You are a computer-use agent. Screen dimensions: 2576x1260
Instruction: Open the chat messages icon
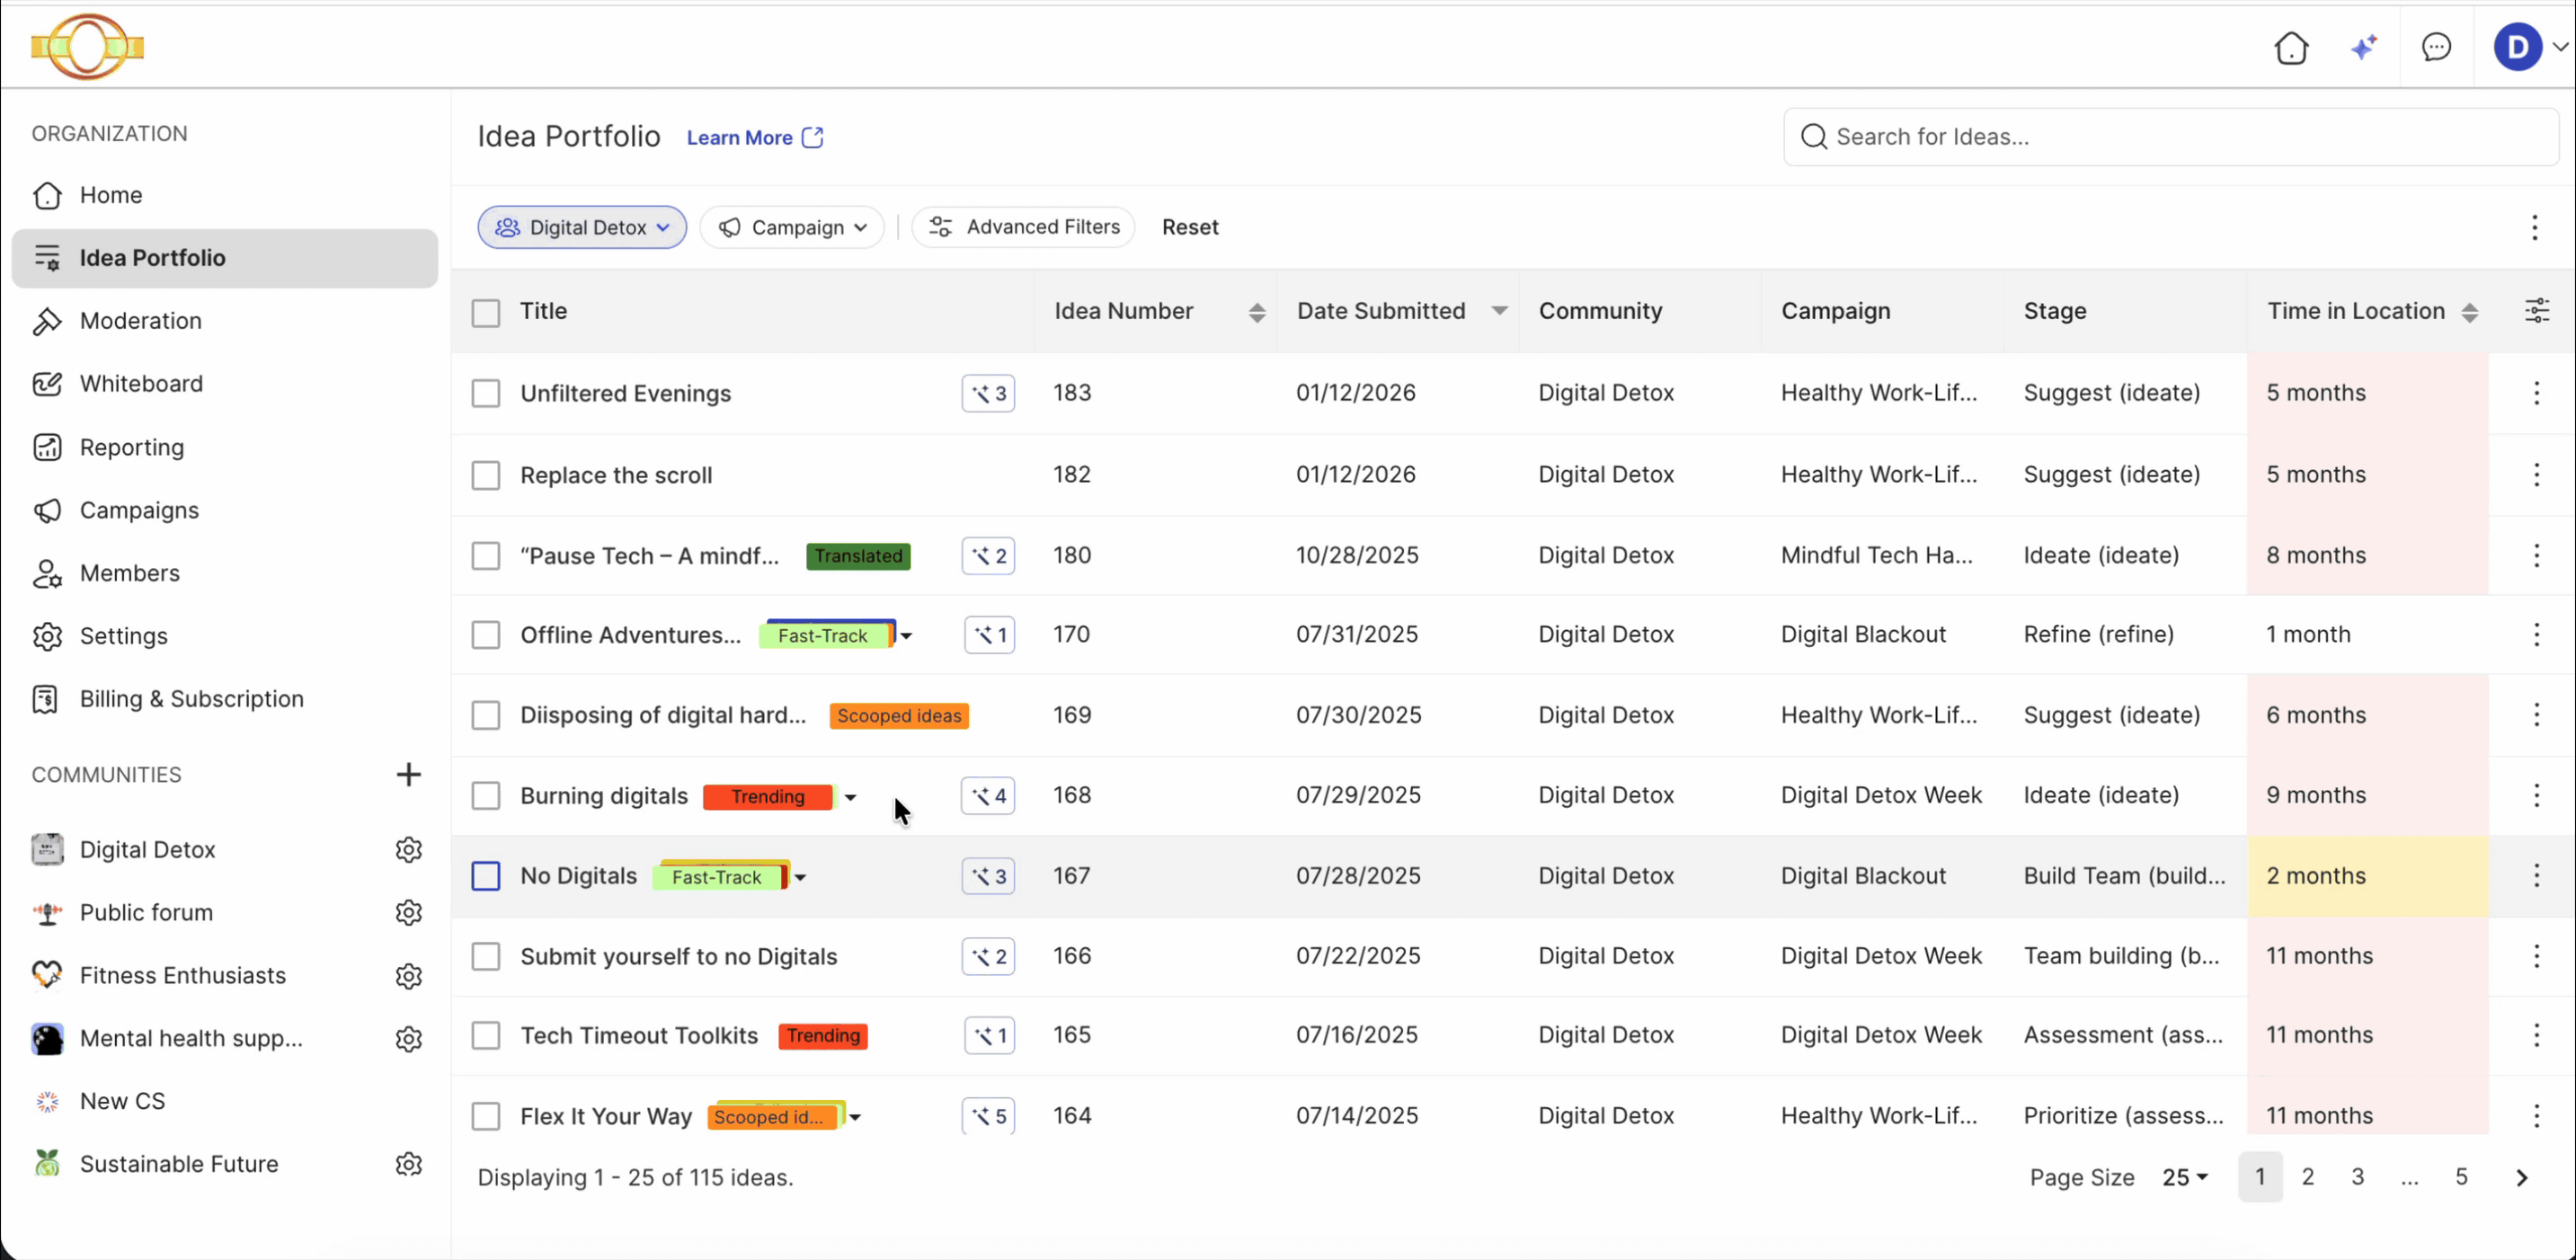(2436, 47)
